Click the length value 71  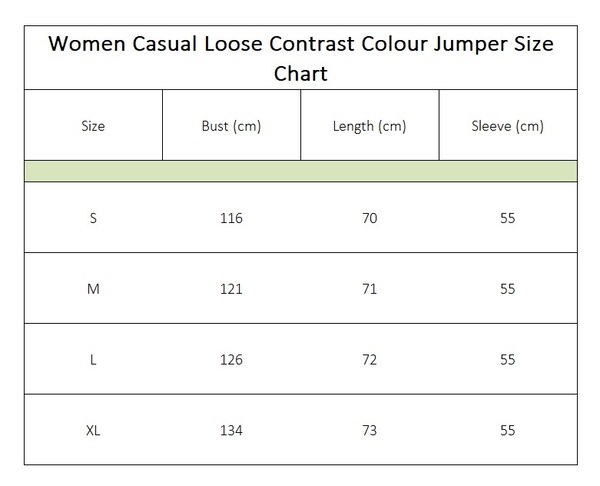click(x=370, y=289)
